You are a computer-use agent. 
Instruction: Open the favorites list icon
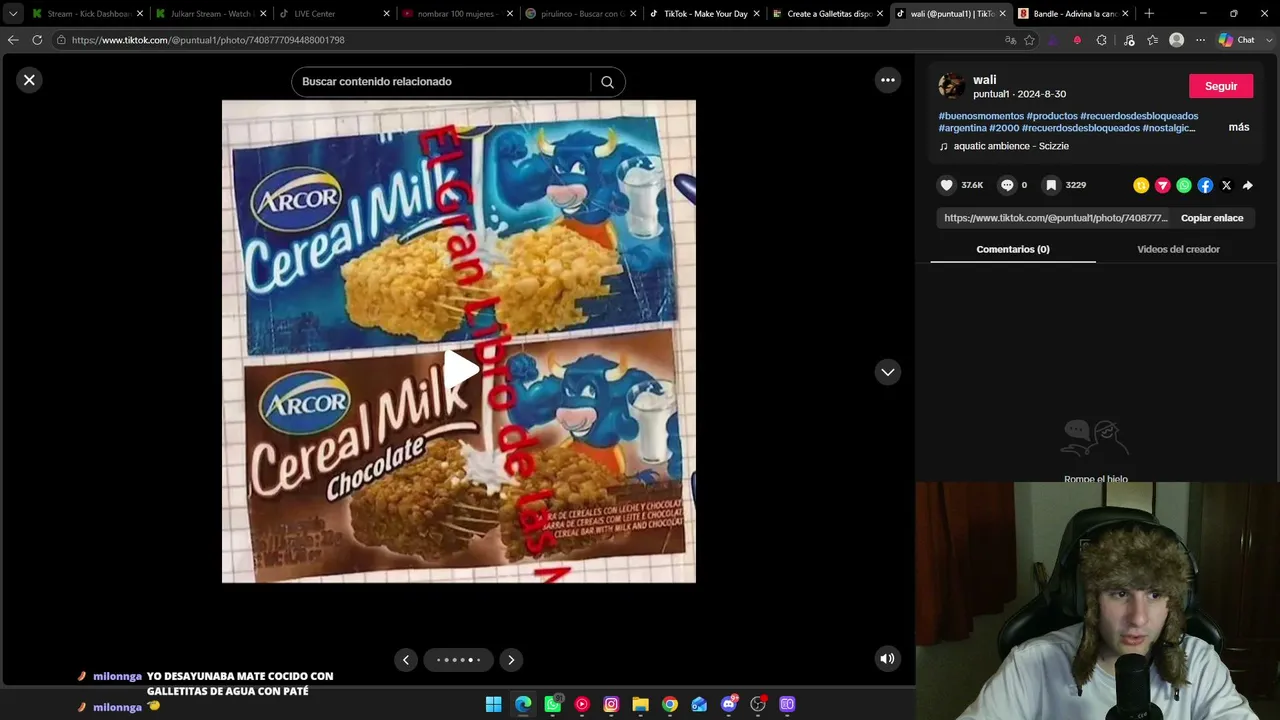(x=1153, y=40)
